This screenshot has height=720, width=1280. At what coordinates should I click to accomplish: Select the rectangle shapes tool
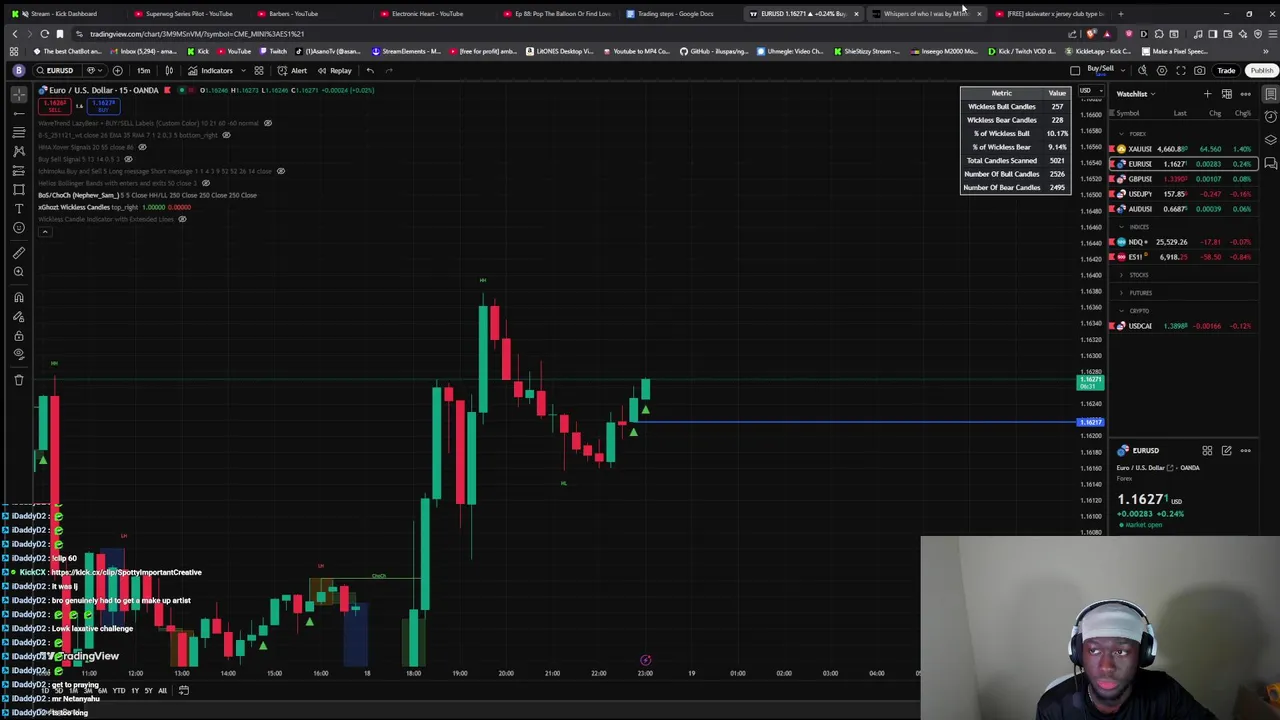coord(18,189)
